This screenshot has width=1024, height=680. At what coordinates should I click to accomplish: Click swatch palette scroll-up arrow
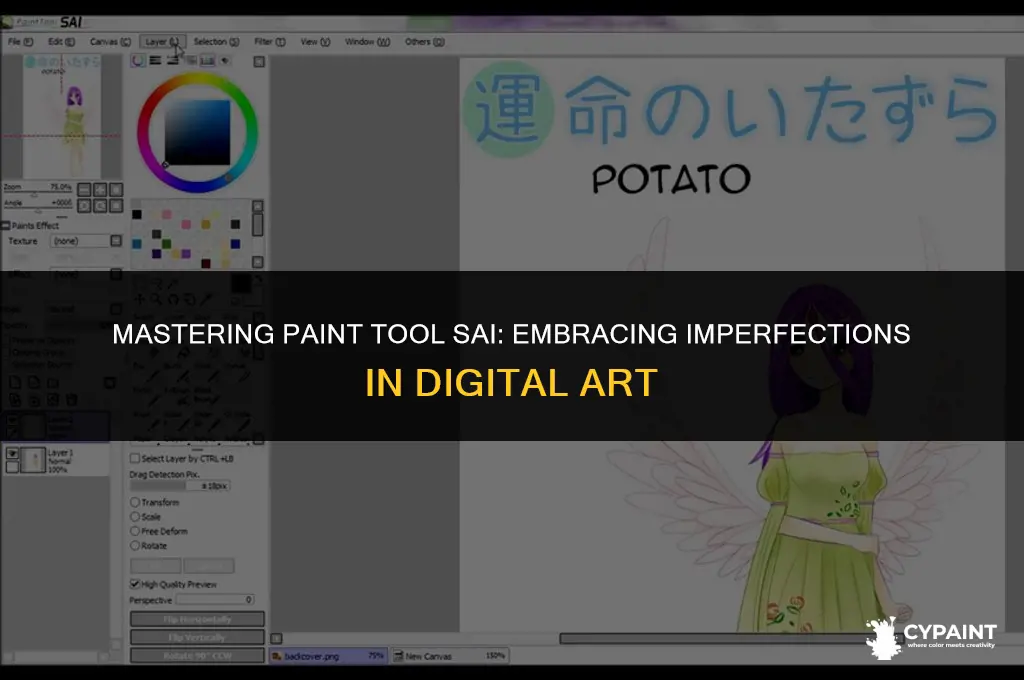point(258,206)
